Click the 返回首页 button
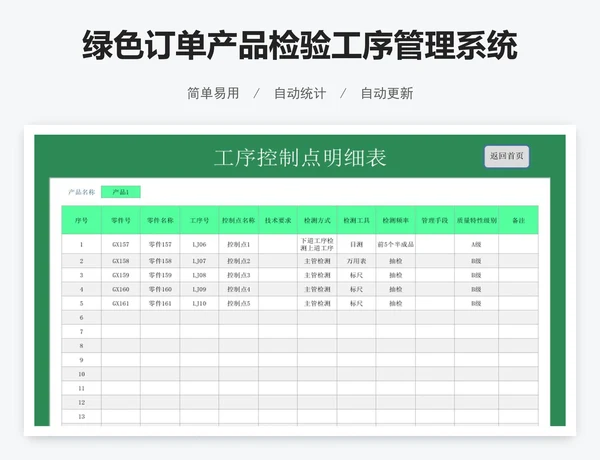This screenshot has height=460, width=600. click(x=507, y=156)
